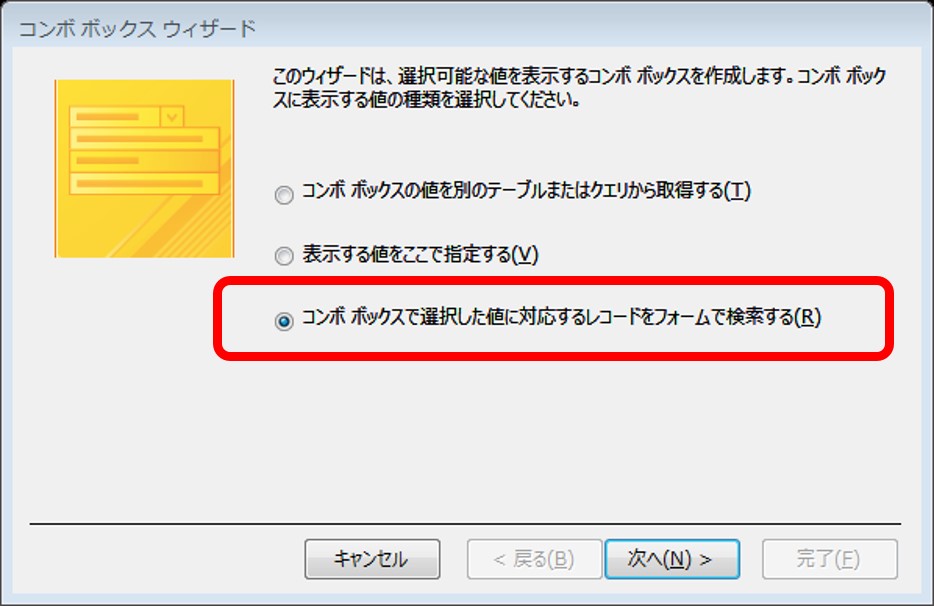Click the second list row in the illustration

145,139
